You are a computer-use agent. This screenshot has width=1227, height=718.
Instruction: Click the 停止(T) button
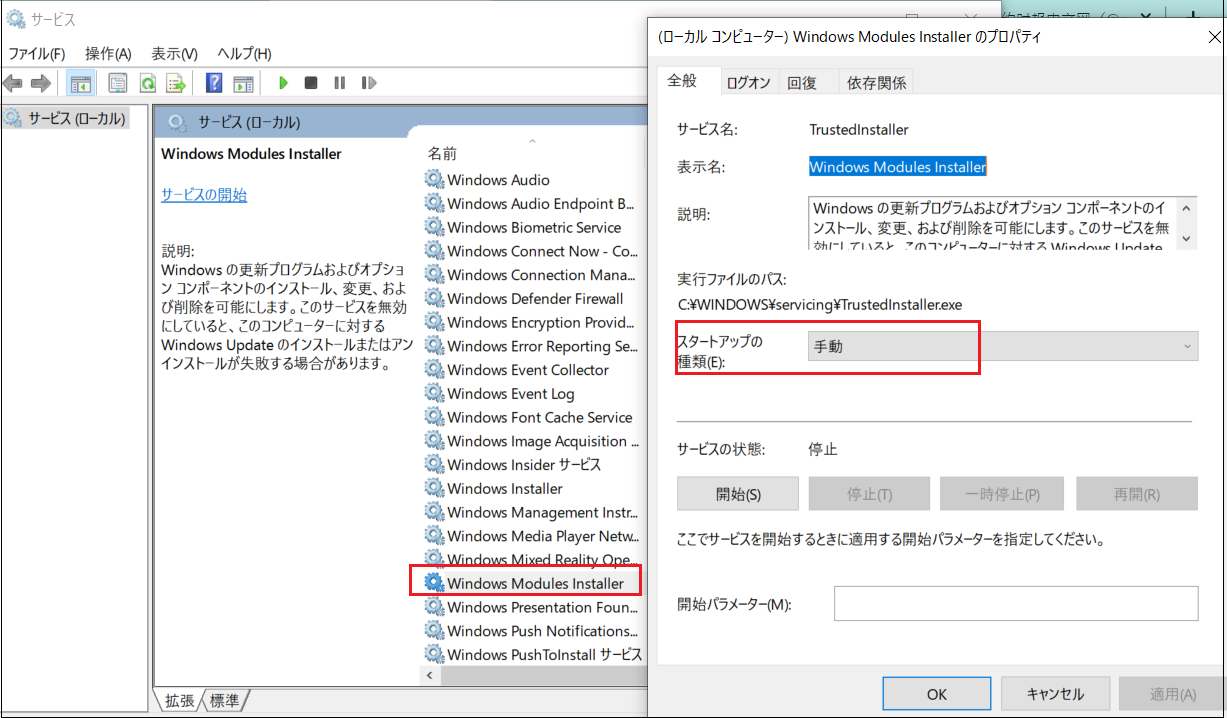[x=869, y=494]
